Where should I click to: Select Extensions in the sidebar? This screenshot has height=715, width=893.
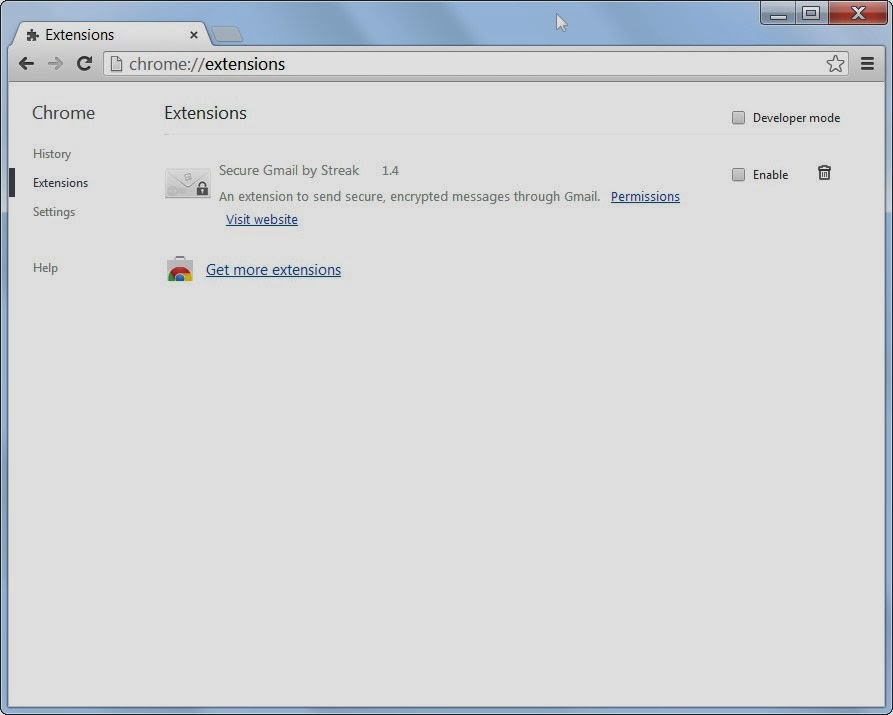60,183
